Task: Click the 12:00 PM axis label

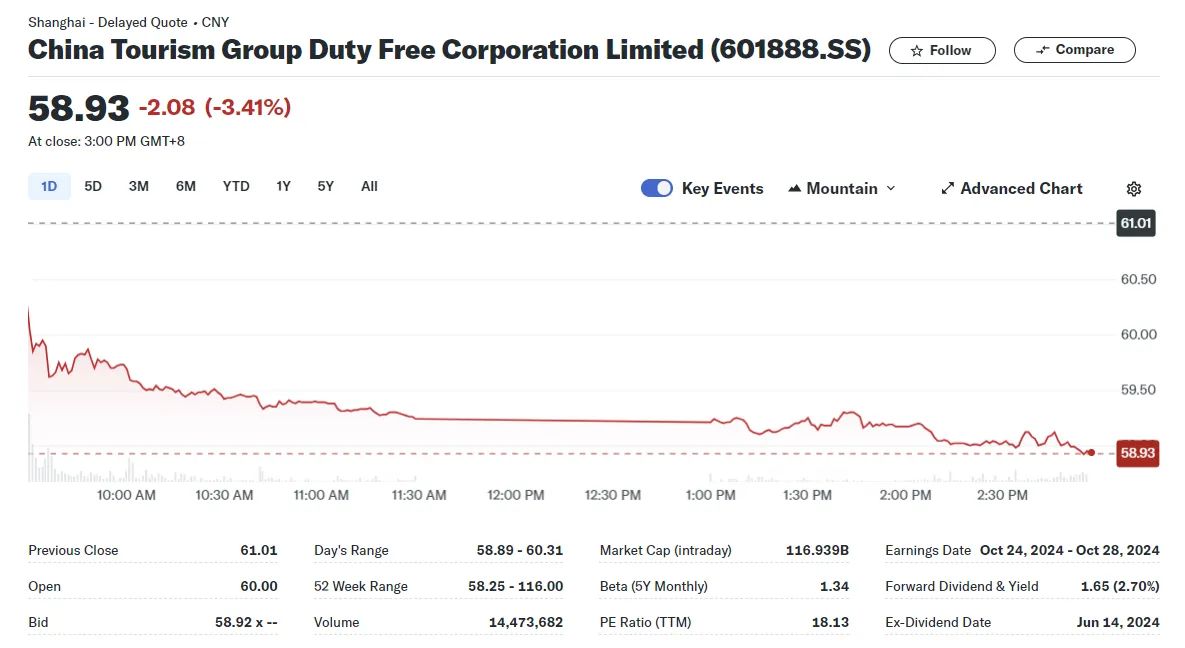Action: [515, 495]
